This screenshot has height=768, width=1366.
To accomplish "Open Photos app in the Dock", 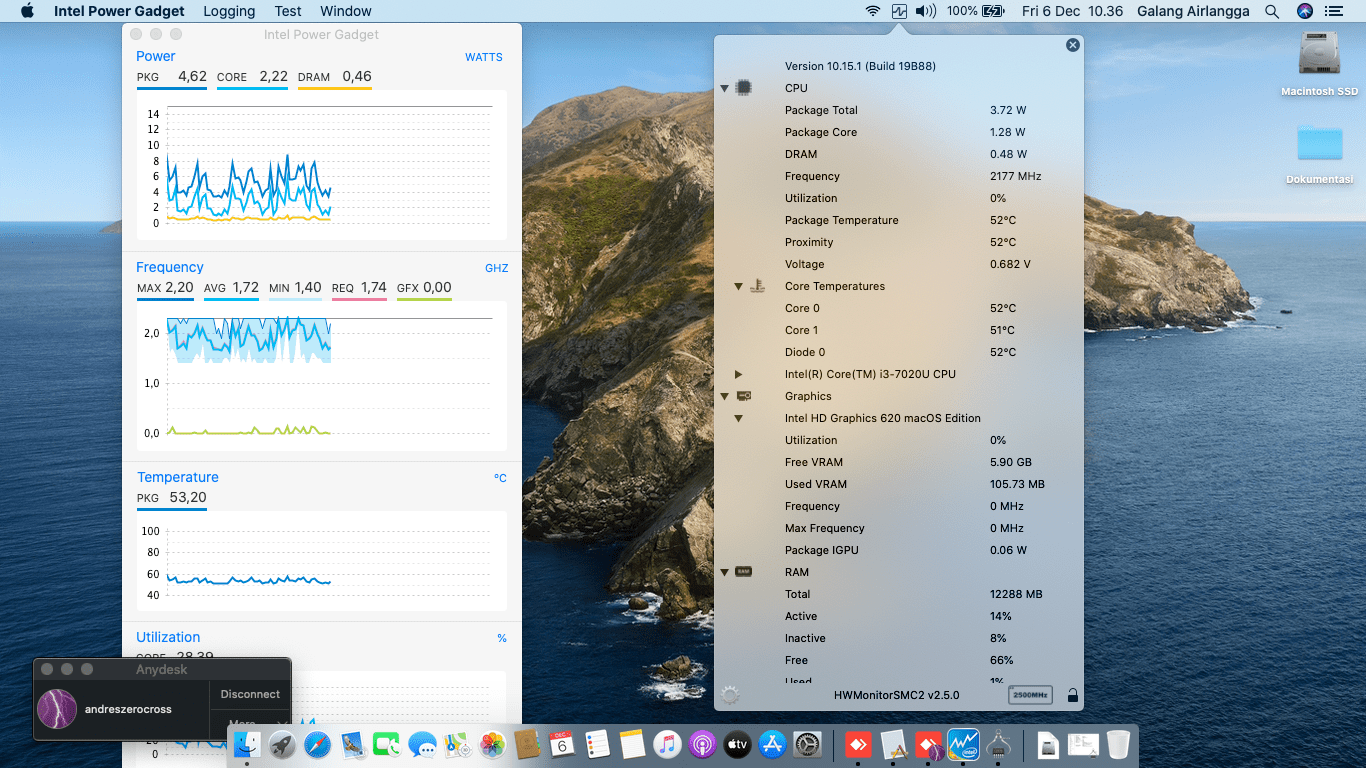I will click(x=492, y=744).
